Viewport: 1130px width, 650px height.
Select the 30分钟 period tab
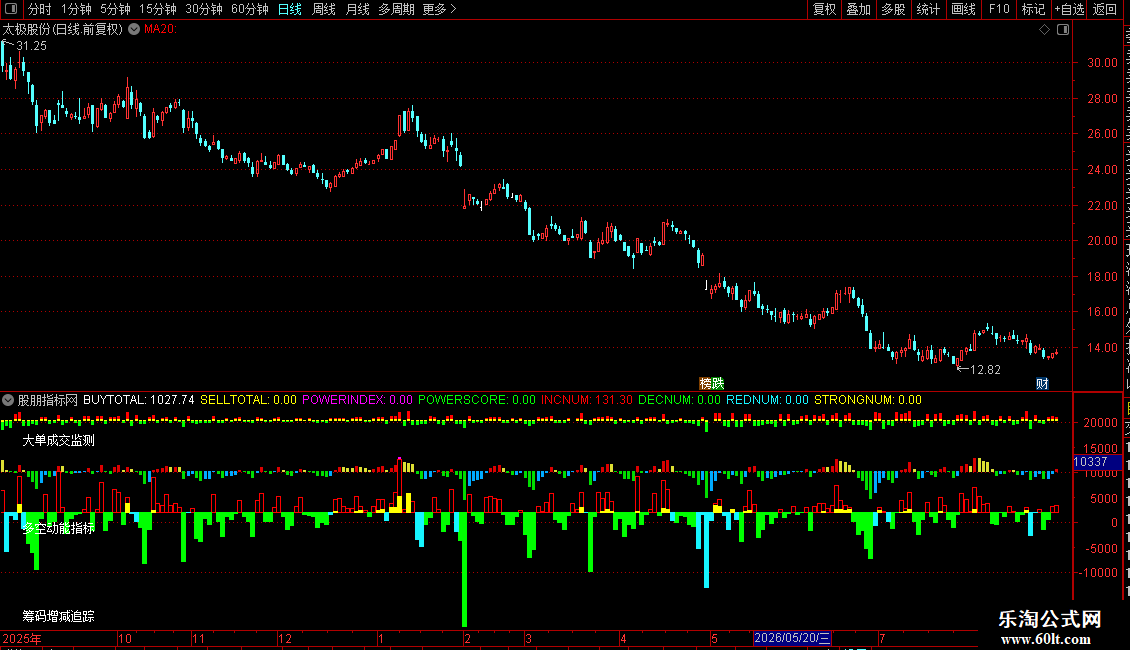pos(204,9)
